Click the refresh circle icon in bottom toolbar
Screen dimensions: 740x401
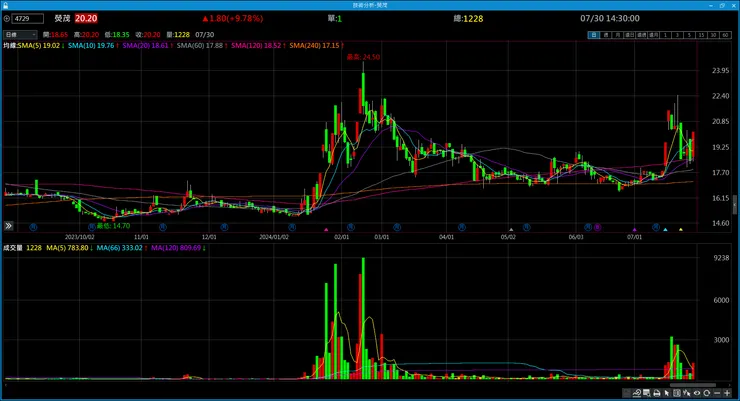706,393
